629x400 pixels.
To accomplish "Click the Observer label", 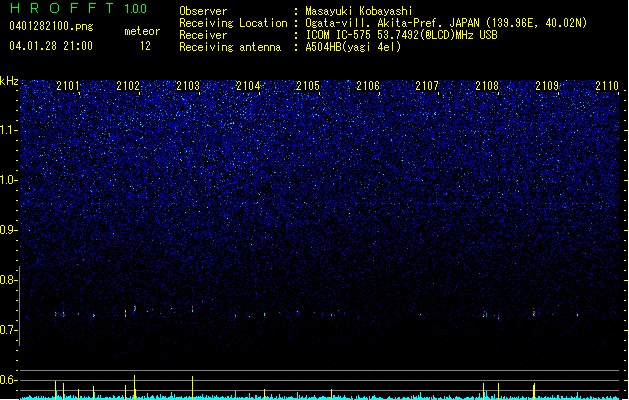I will click(x=203, y=11).
